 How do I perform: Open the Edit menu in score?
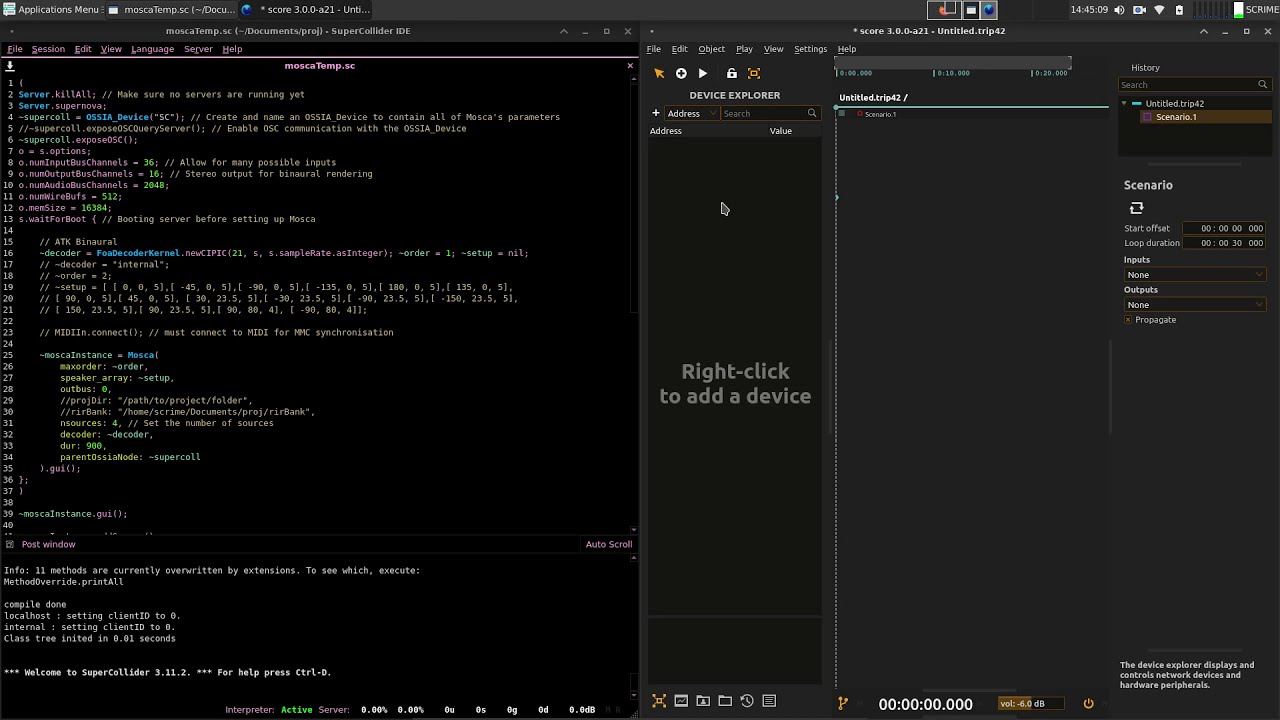(679, 49)
